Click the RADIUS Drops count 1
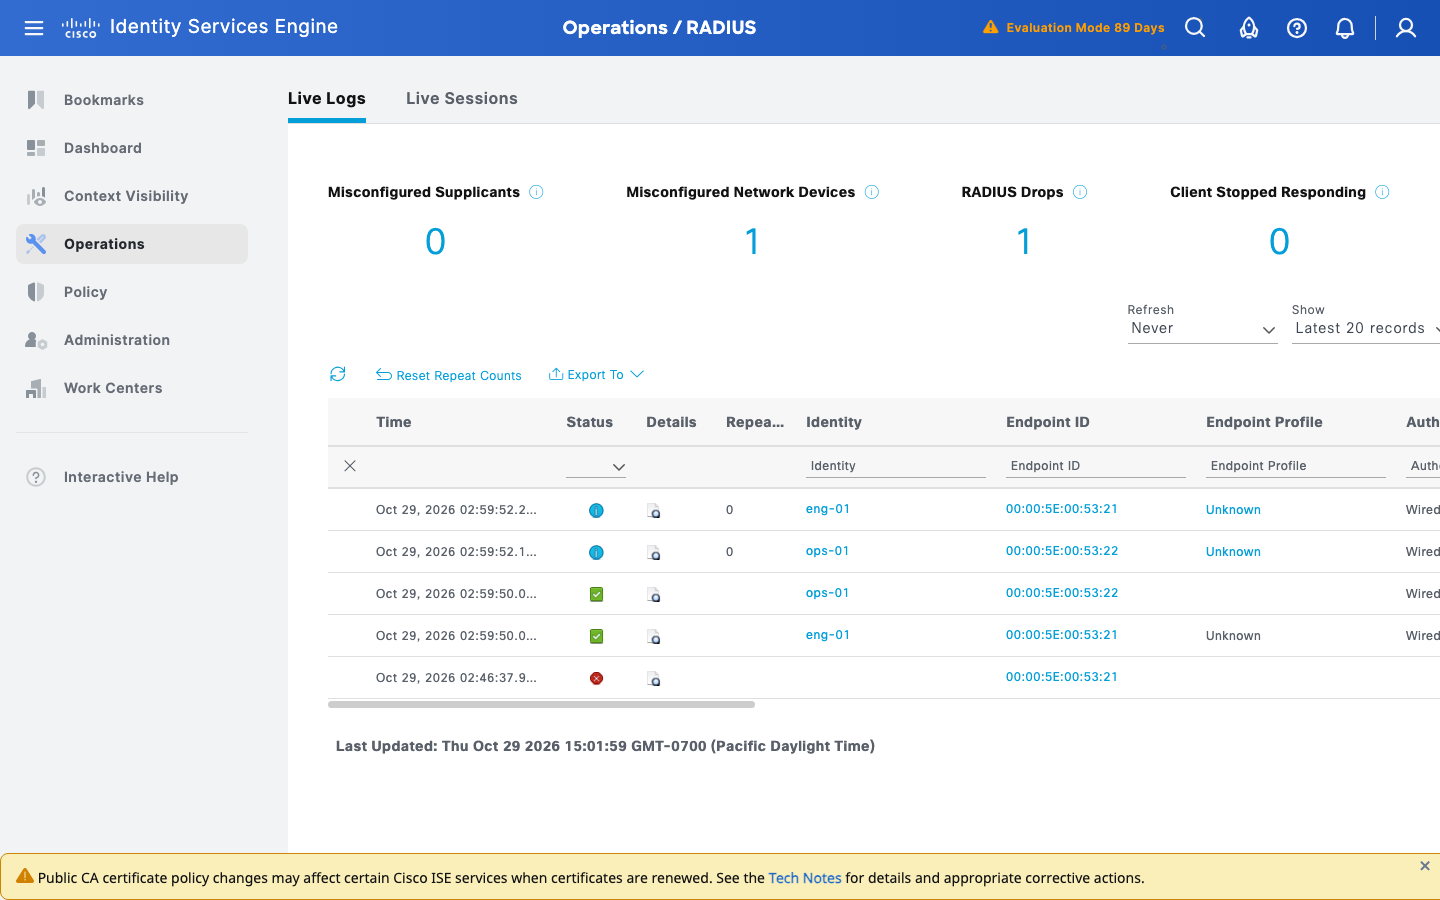 click(x=1024, y=241)
